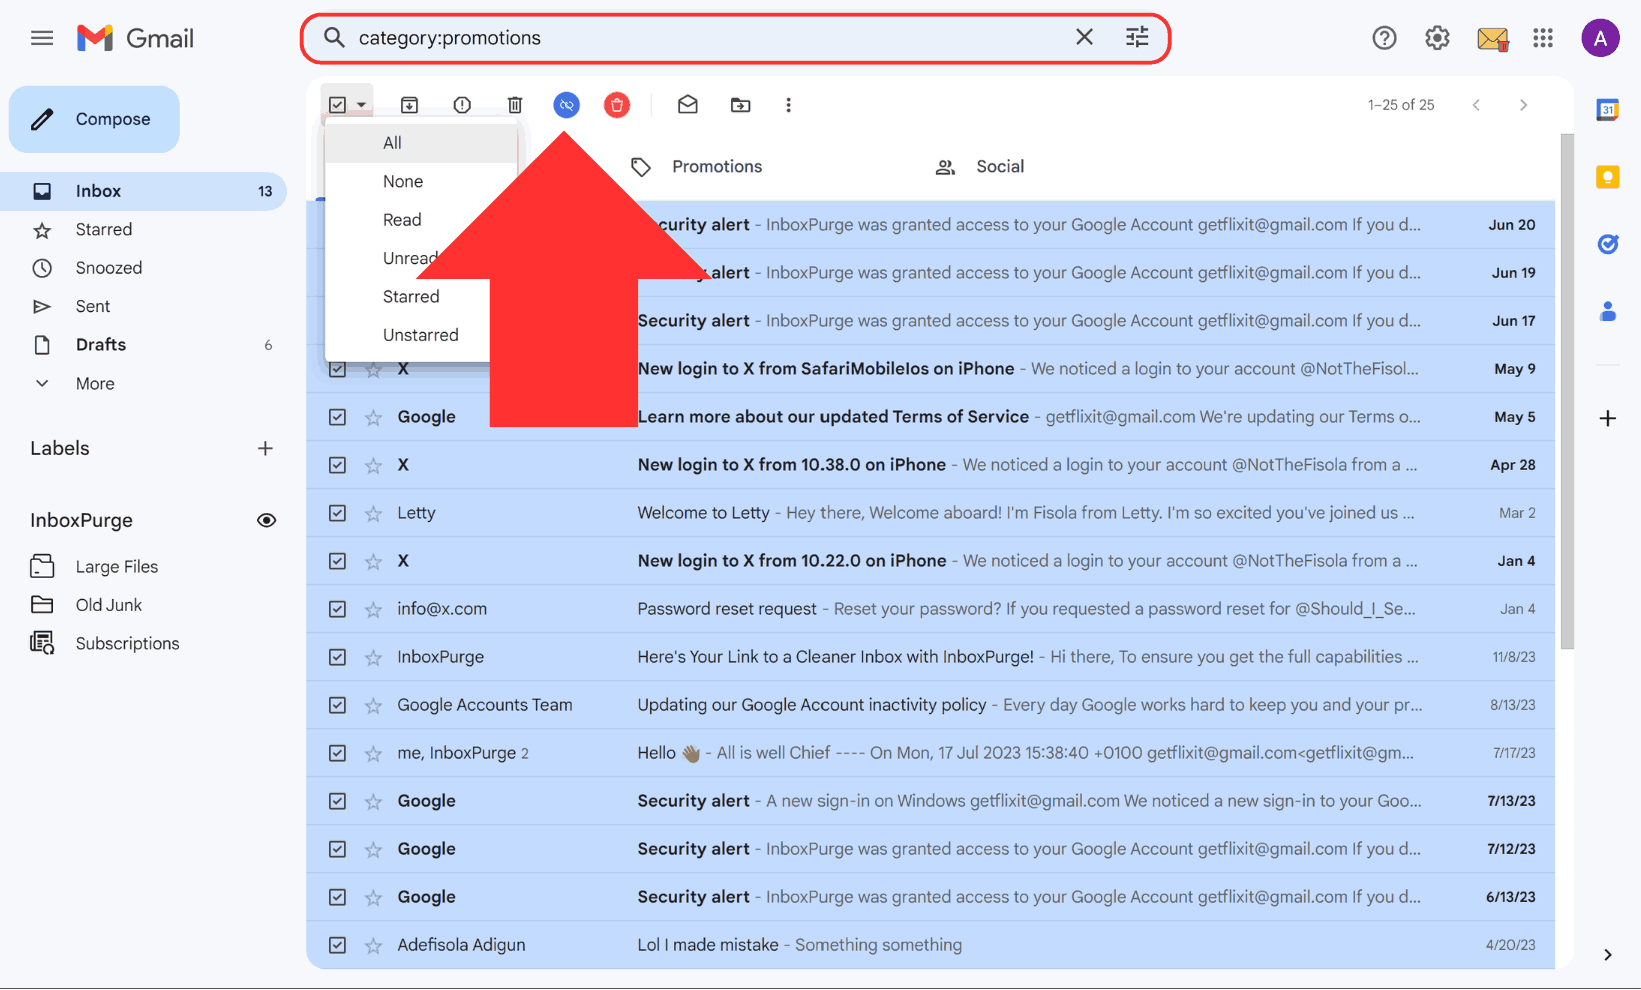The height and width of the screenshot is (990, 1641).
Task: Move selected emails to a folder
Action: pyautogui.click(x=740, y=105)
